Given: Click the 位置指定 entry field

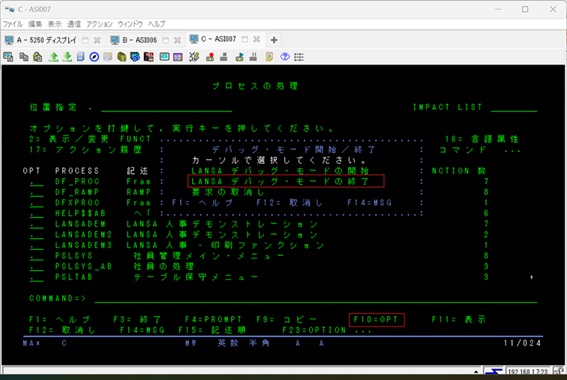Looking at the screenshot, I should 166,107.
